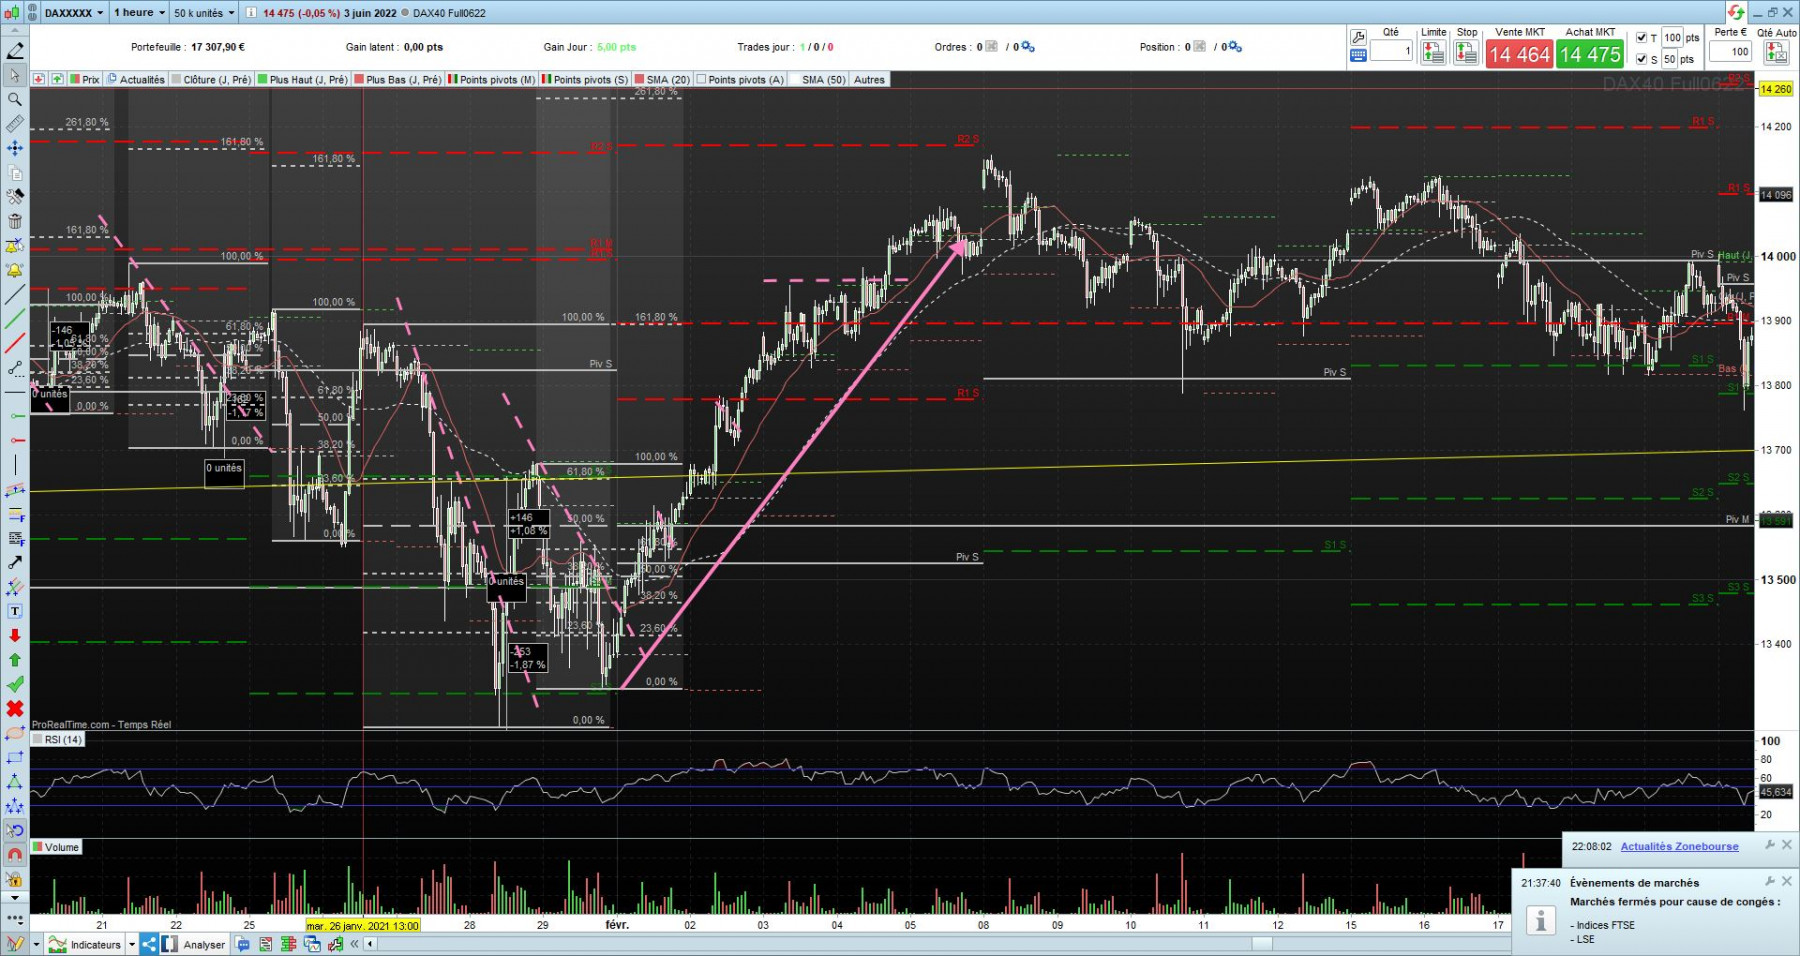The height and width of the screenshot is (956, 1800).
Task: Toggle the T target checkbox
Action: pos(1641,37)
